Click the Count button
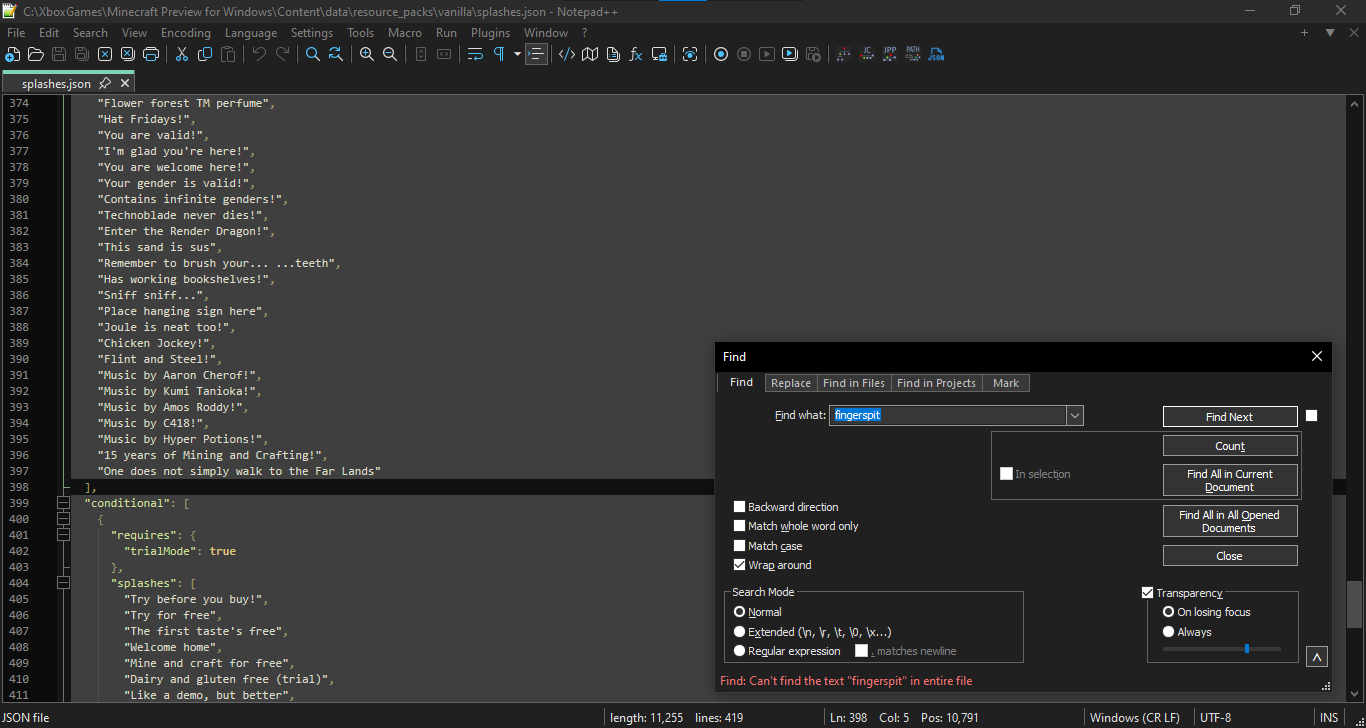This screenshot has height=728, width=1366. (1230, 446)
